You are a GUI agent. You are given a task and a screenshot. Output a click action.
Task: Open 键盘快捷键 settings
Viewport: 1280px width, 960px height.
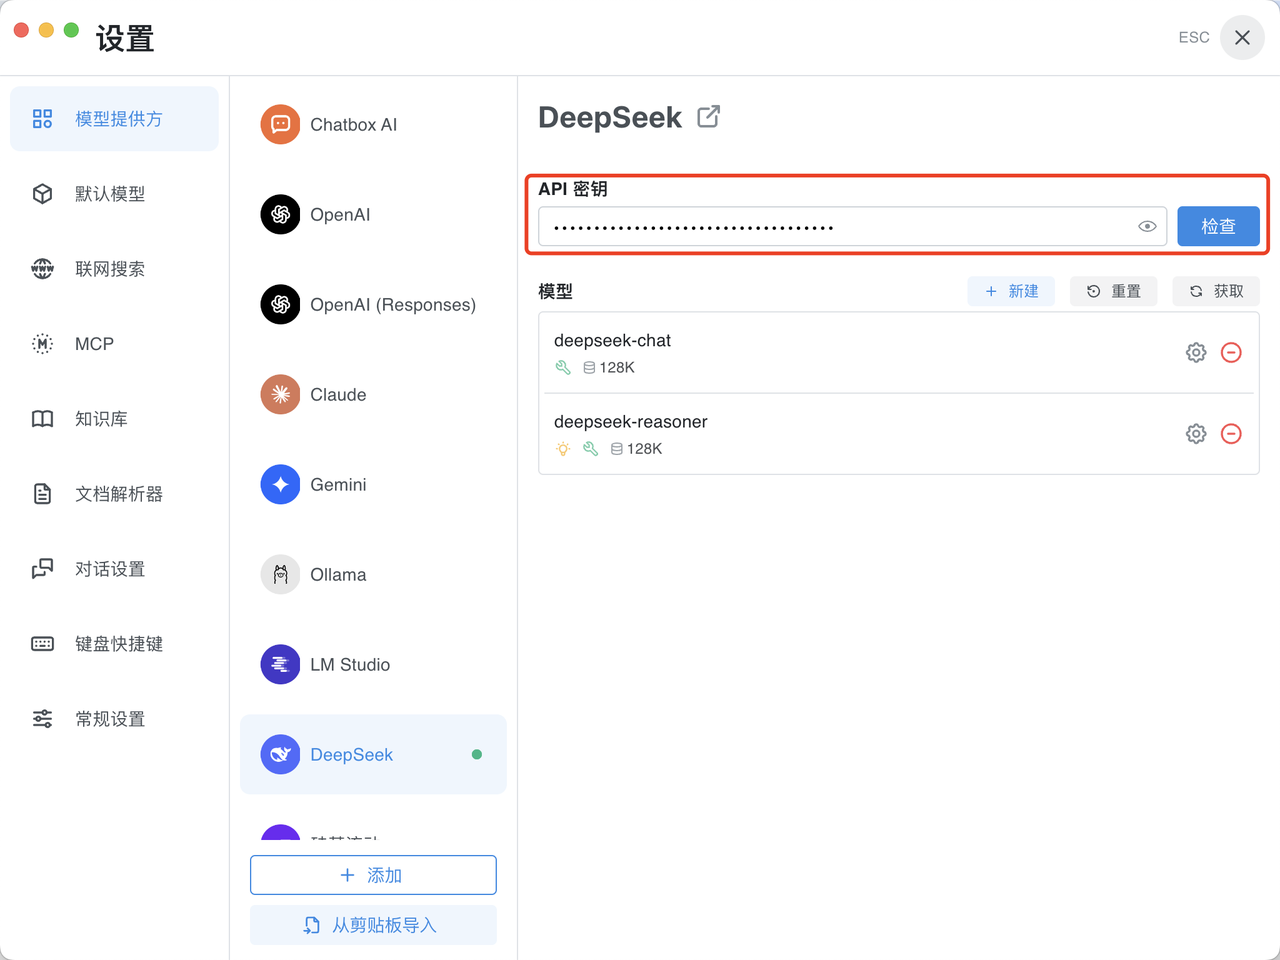(x=118, y=644)
